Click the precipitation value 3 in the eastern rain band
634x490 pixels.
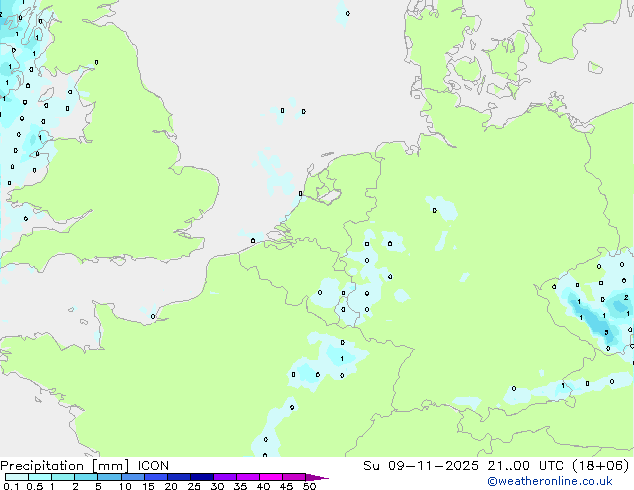[x=606, y=332]
